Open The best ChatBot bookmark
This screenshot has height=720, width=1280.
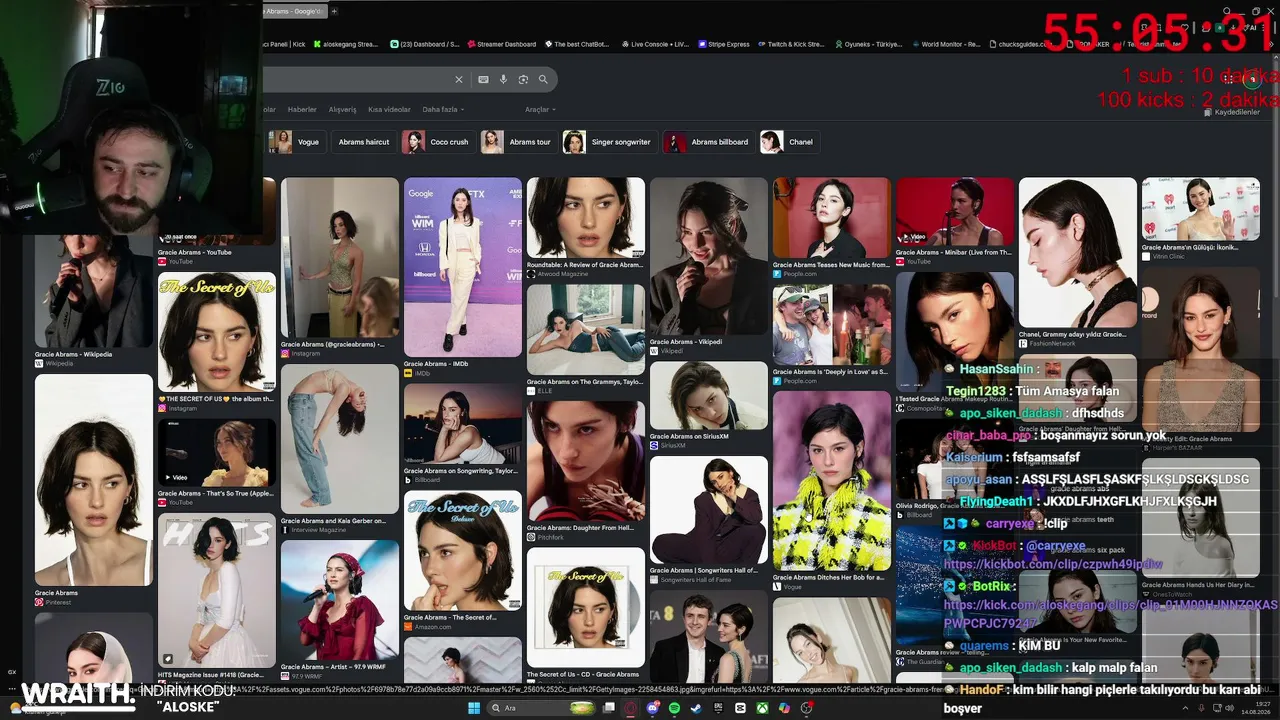[x=576, y=44]
